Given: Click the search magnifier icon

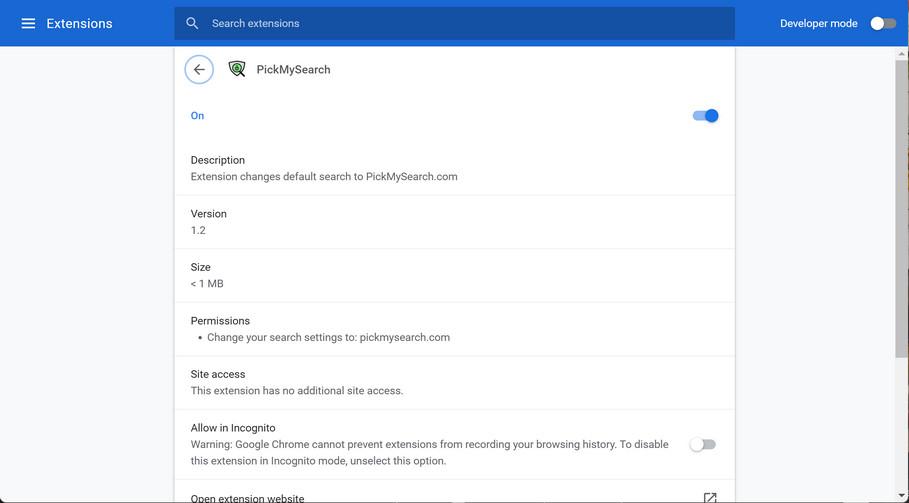Looking at the screenshot, I should [192, 23].
